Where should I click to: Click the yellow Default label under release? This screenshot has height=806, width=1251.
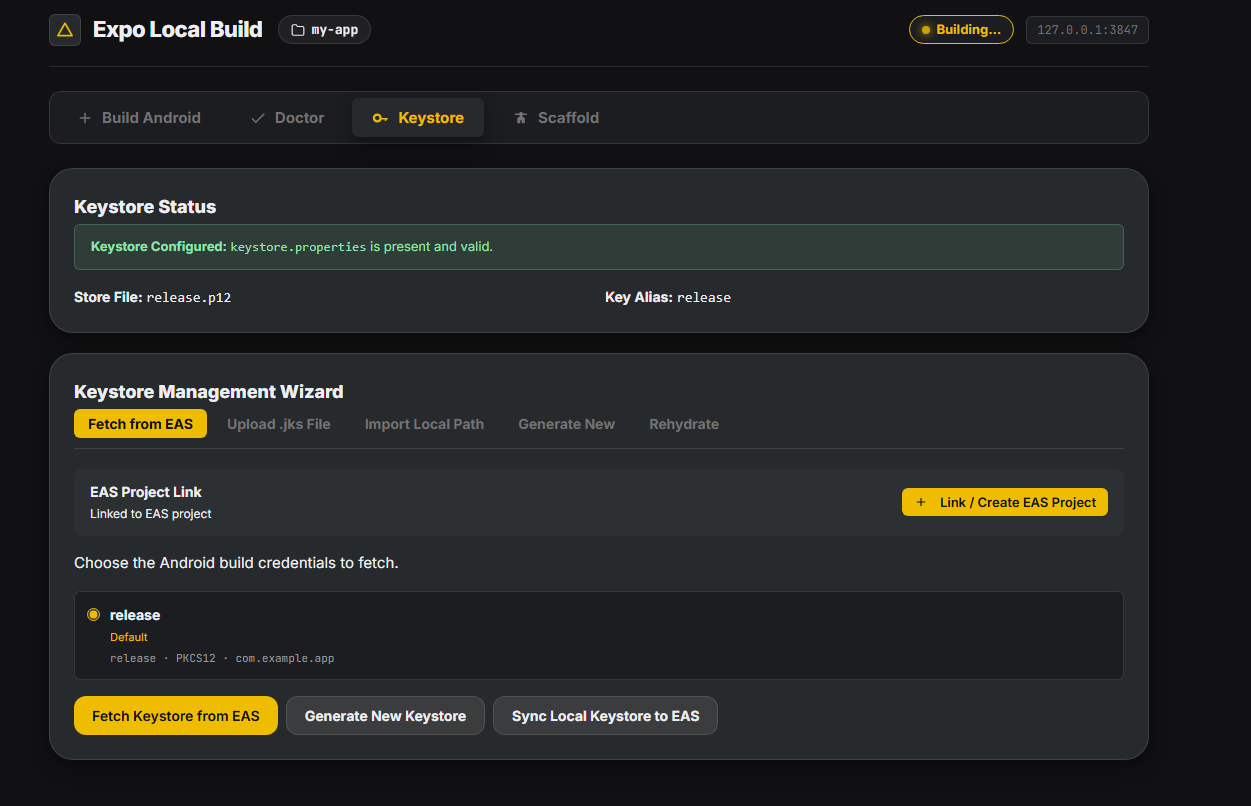pos(129,637)
